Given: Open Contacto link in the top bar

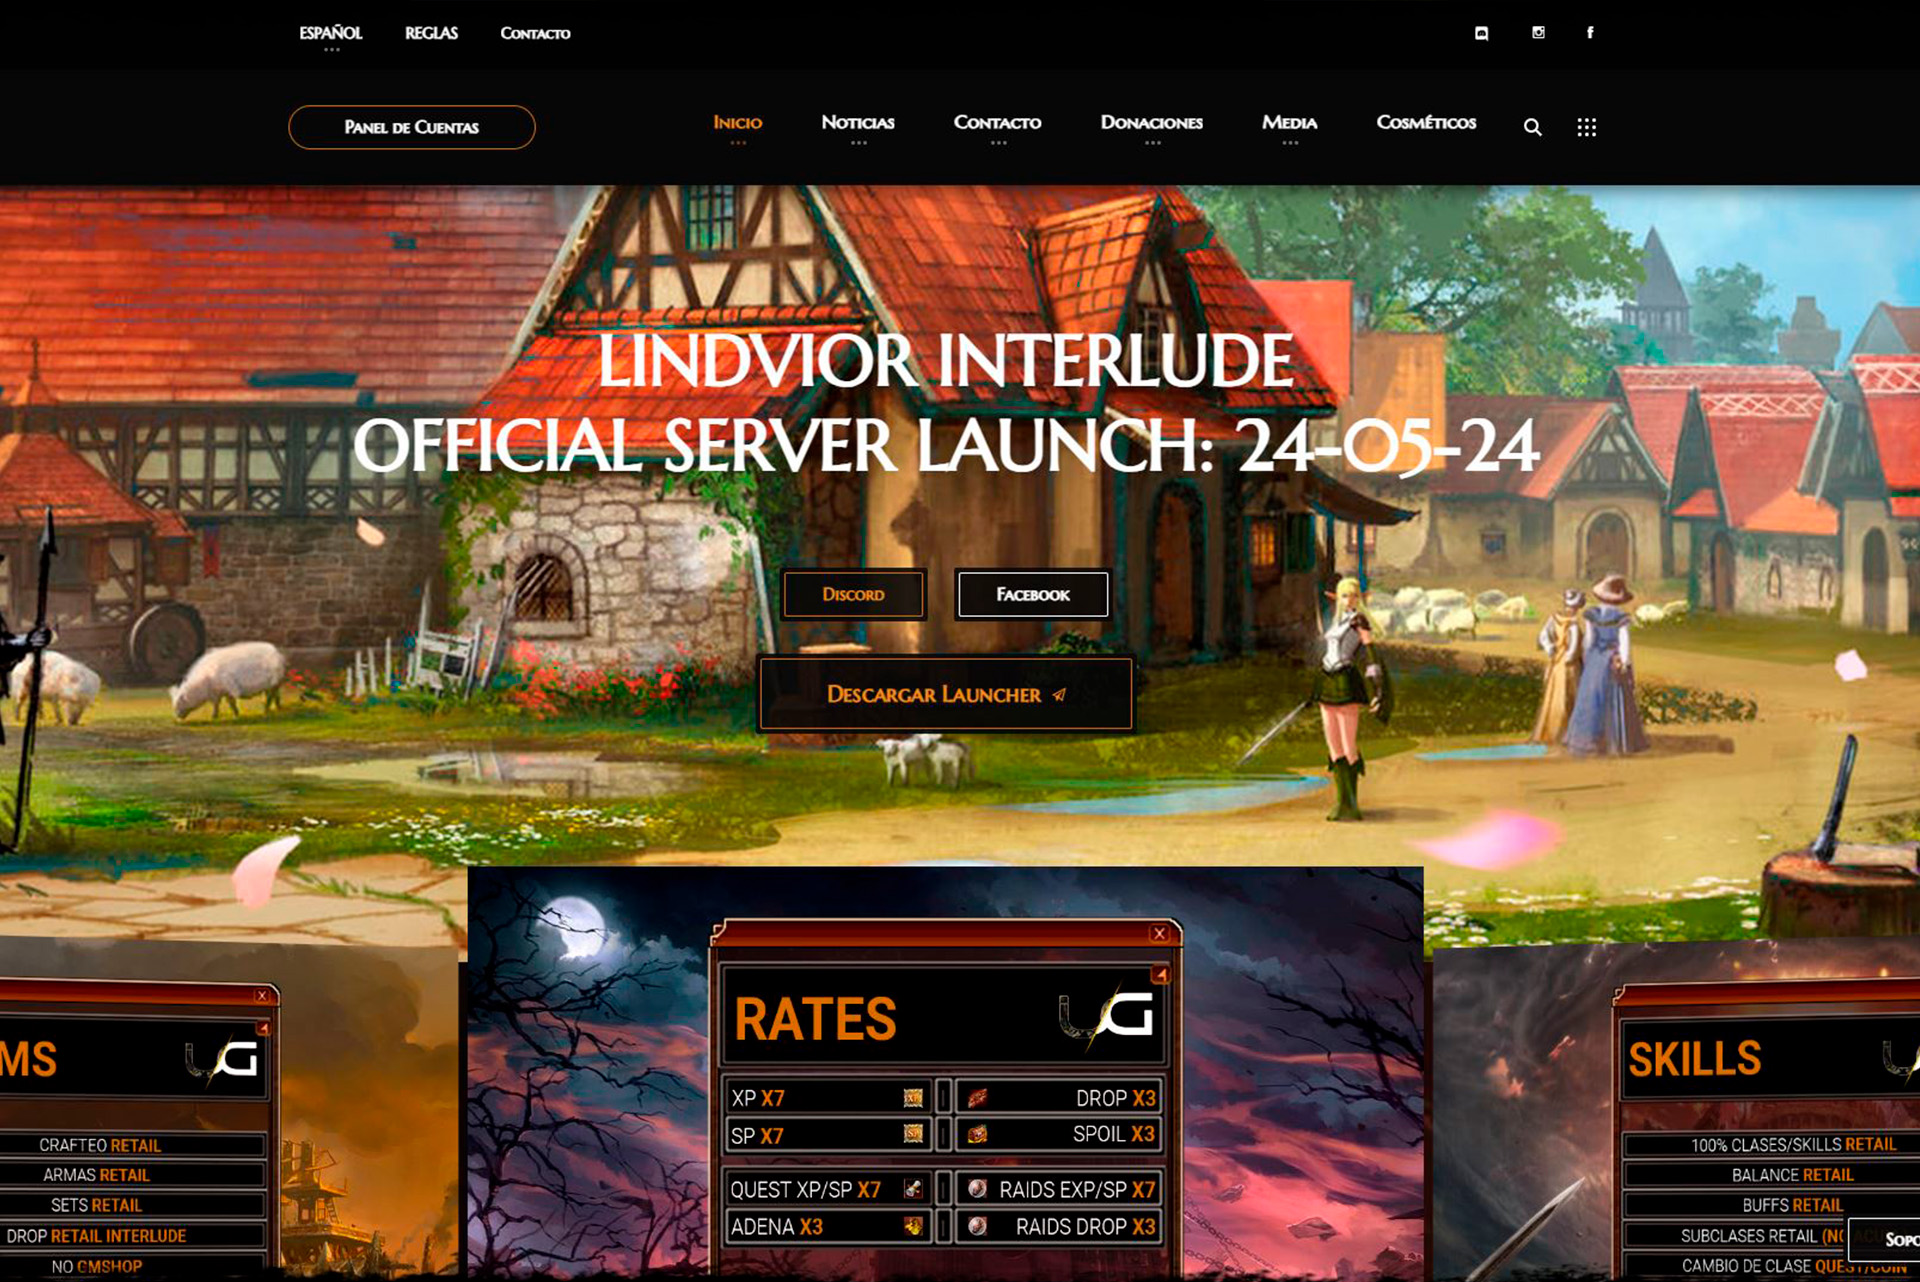Looking at the screenshot, I should (x=535, y=33).
